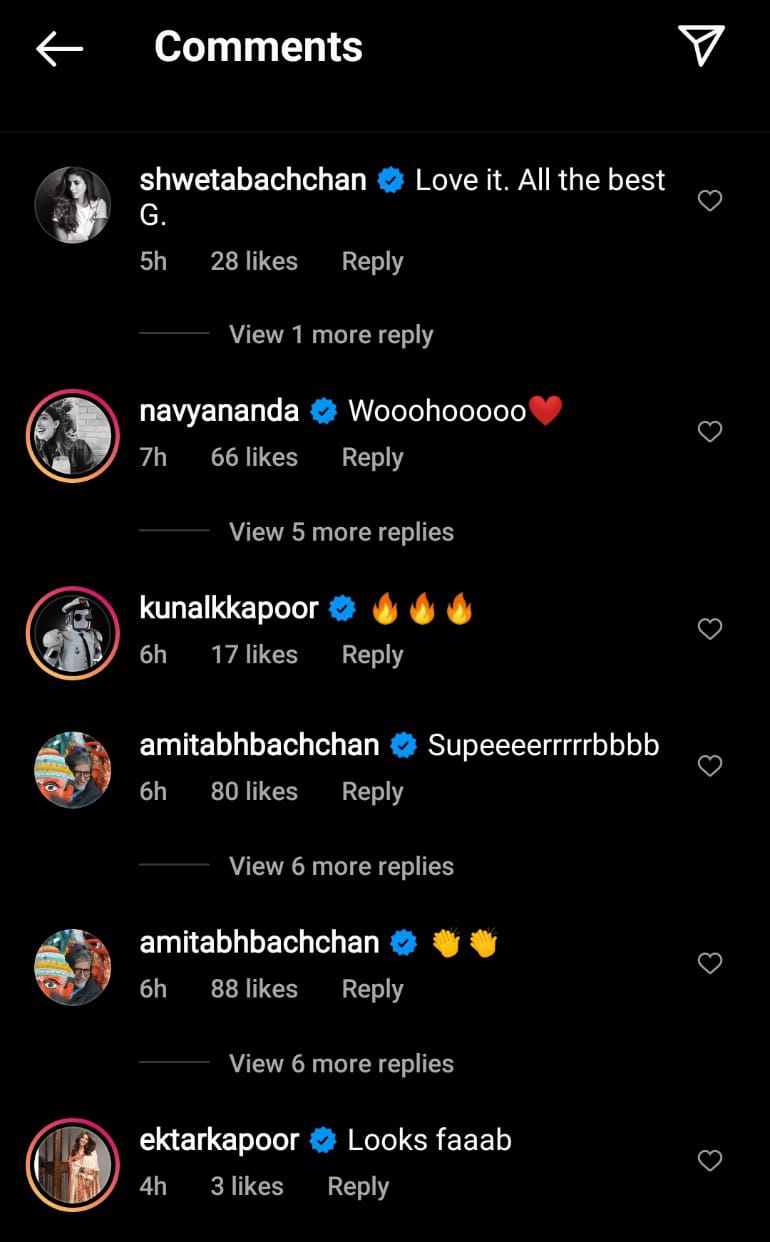The height and width of the screenshot is (1242, 770).
Task: Open the shwetabachchan username link
Action: [x=252, y=181]
